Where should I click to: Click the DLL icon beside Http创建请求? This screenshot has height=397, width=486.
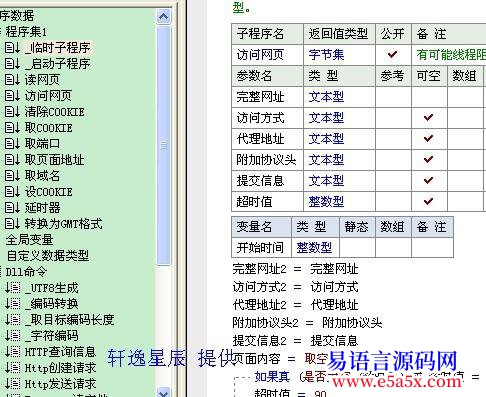pyautogui.click(x=12, y=368)
